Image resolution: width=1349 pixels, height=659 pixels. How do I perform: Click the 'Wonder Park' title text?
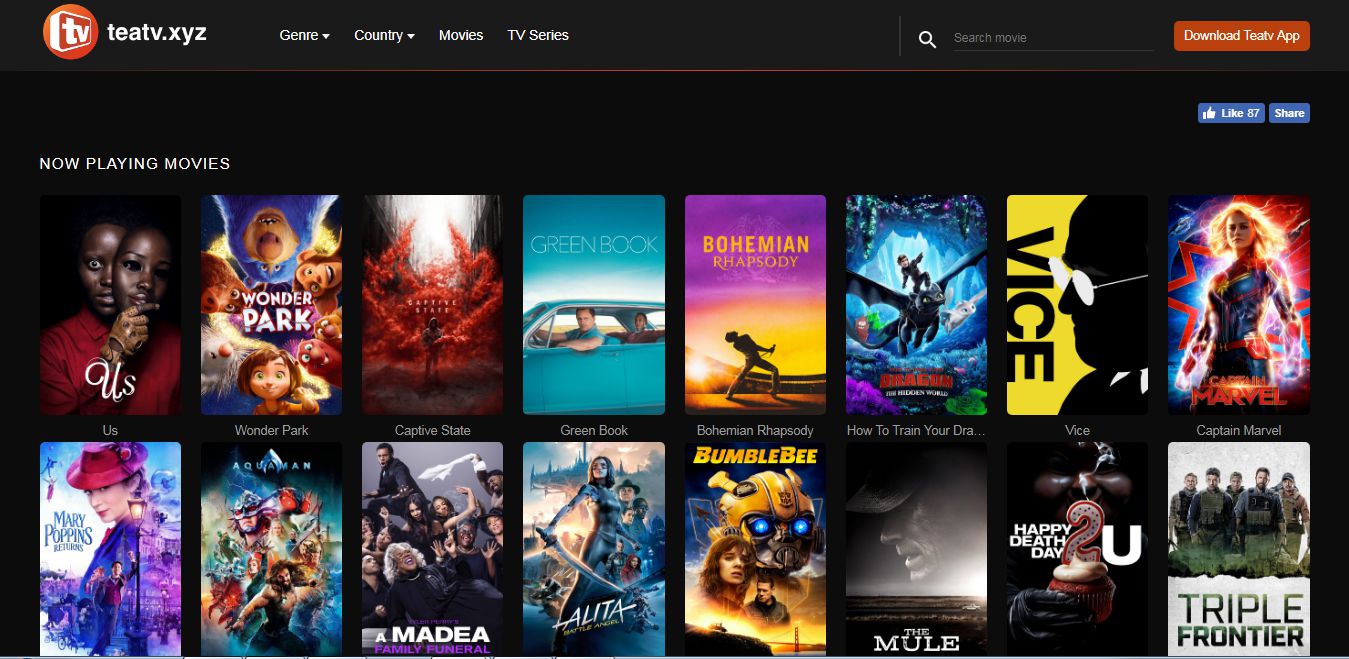[271, 430]
